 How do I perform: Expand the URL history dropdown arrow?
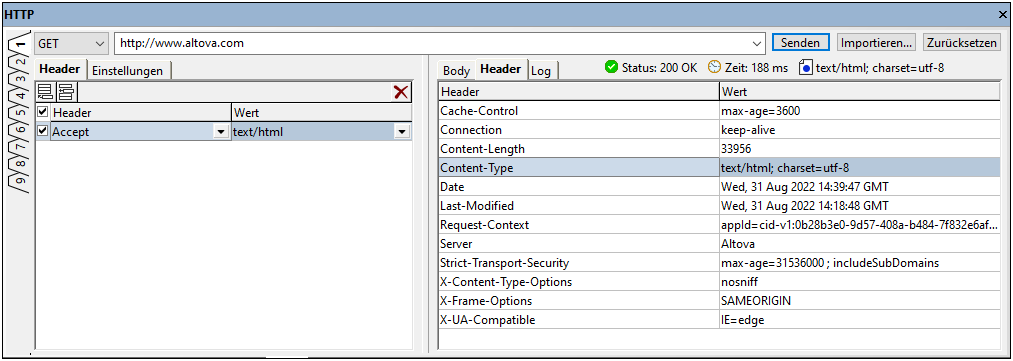pos(758,43)
